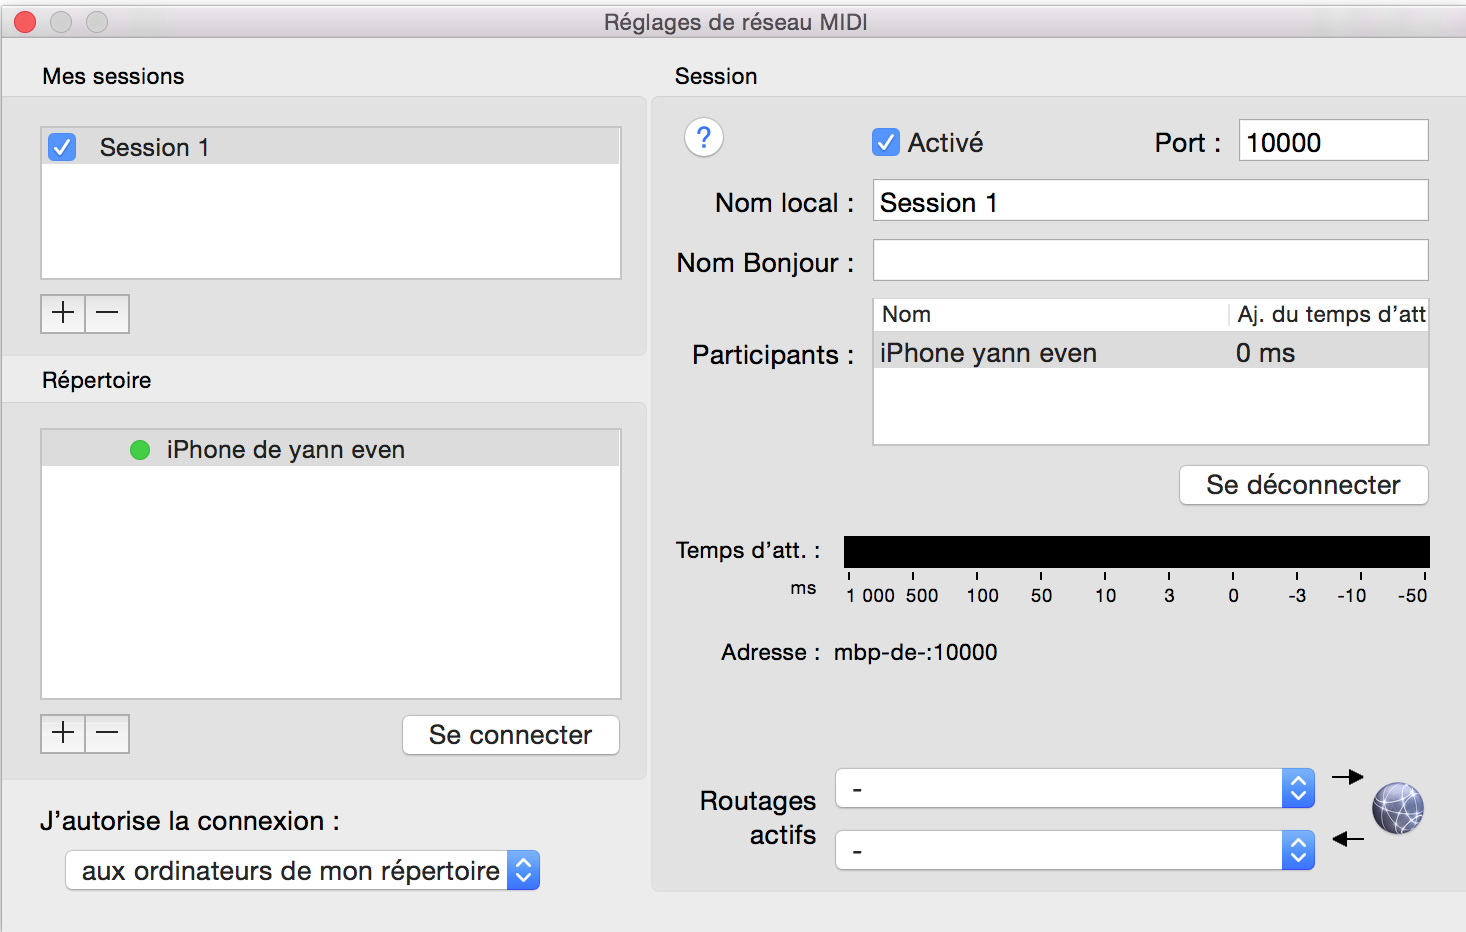The width and height of the screenshot is (1466, 932).
Task: Click the Temps d'att. latency bar
Action: click(1136, 551)
